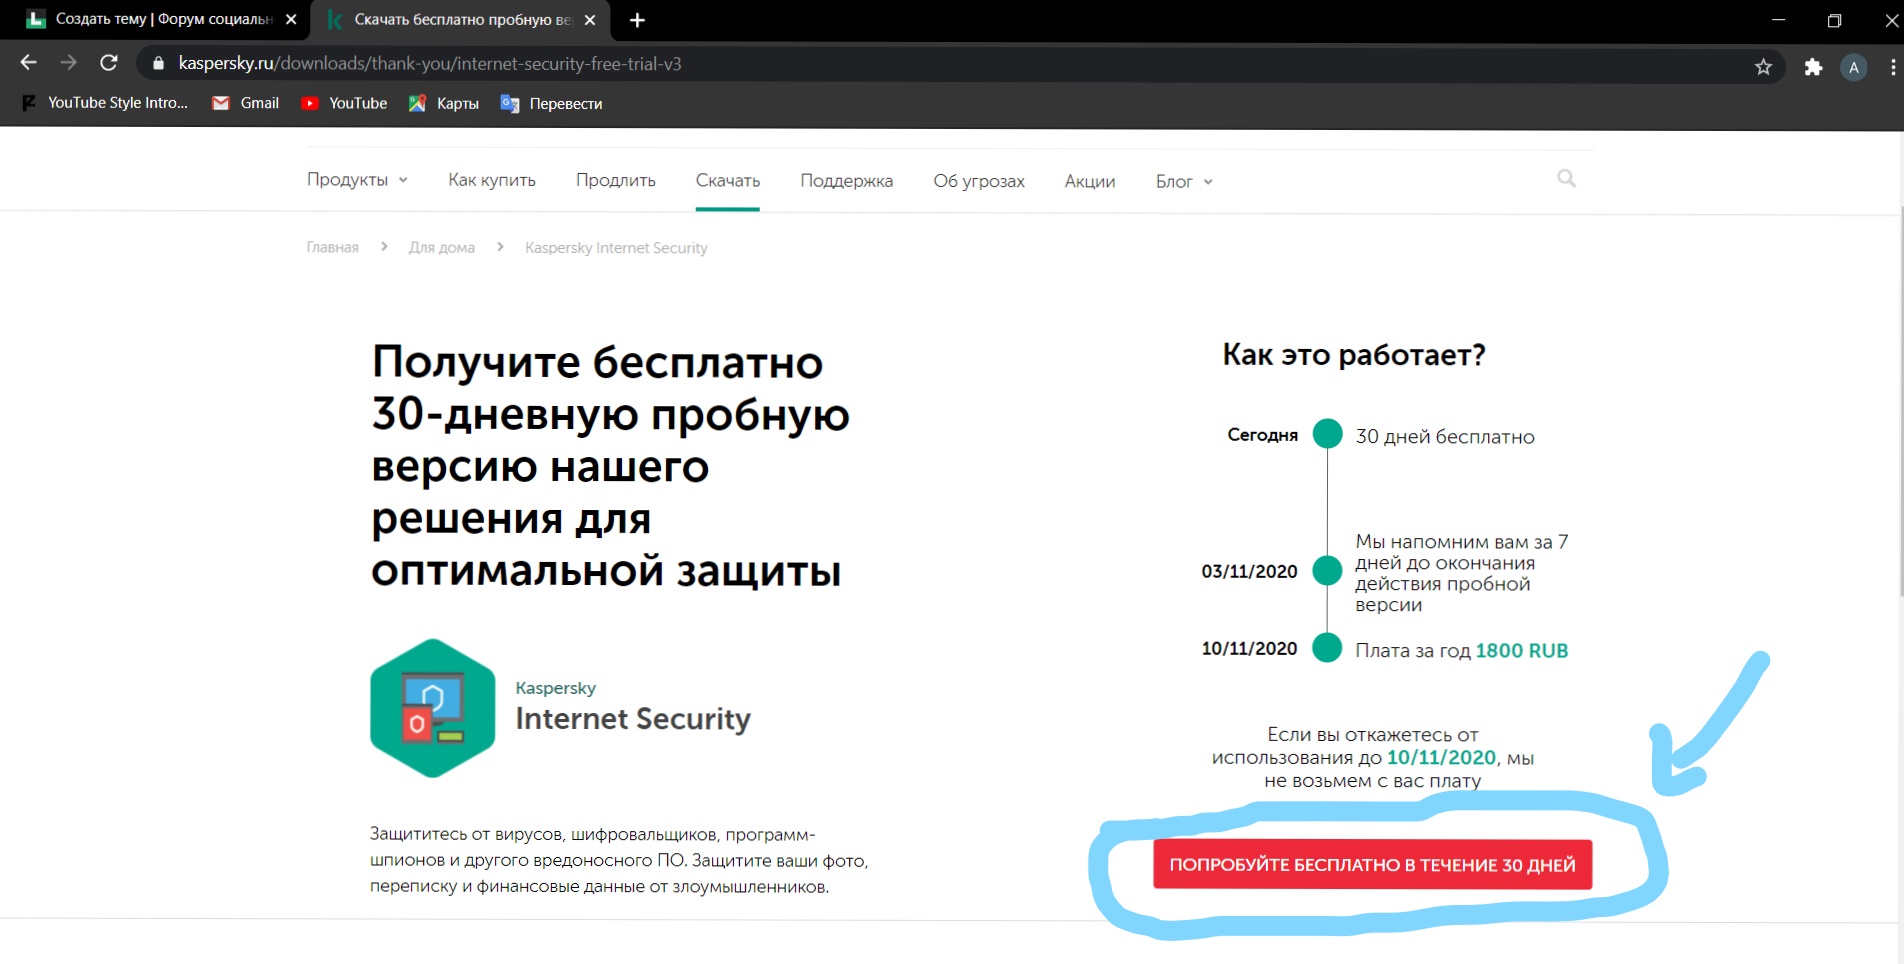Click the browser forward arrow
This screenshot has height=964, width=1904.
(x=68, y=63)
